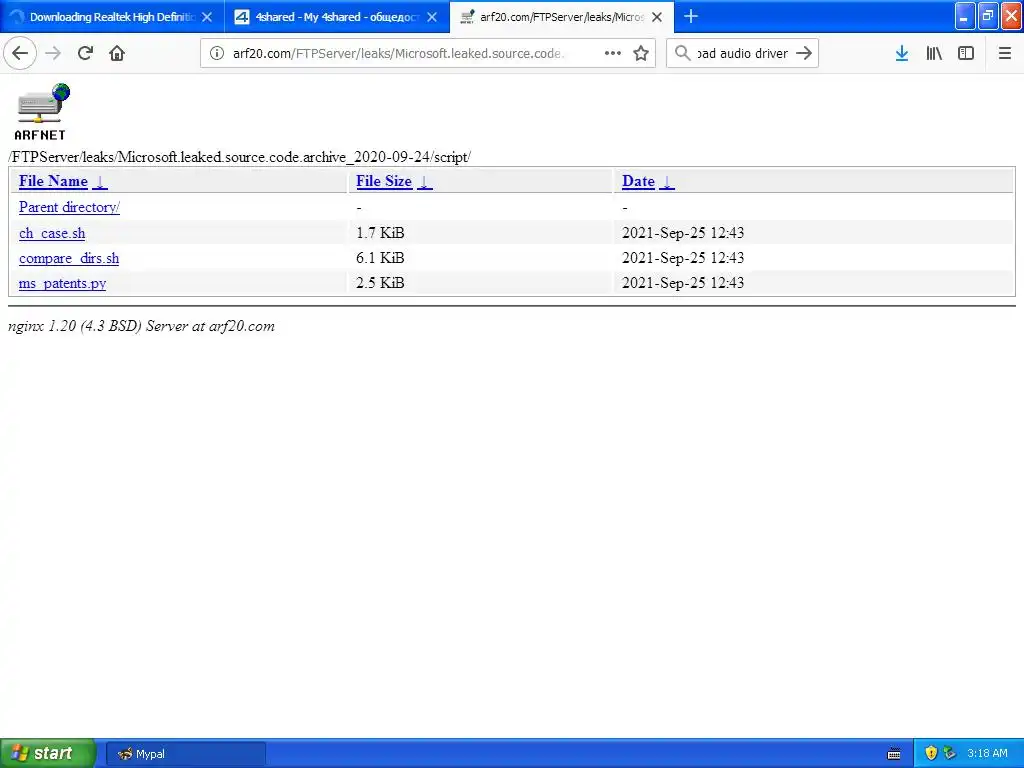1024x768 pixels.
Task: Click the 3:18 AM system clock
Action: click(987, 753)
